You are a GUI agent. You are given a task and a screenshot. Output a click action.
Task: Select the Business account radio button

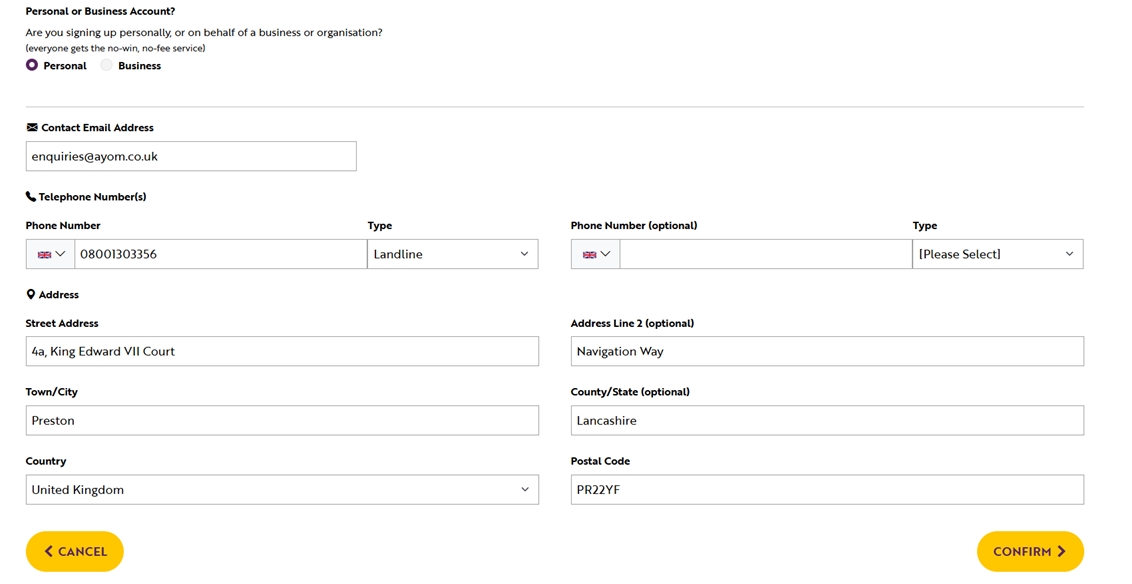point(106,65)
